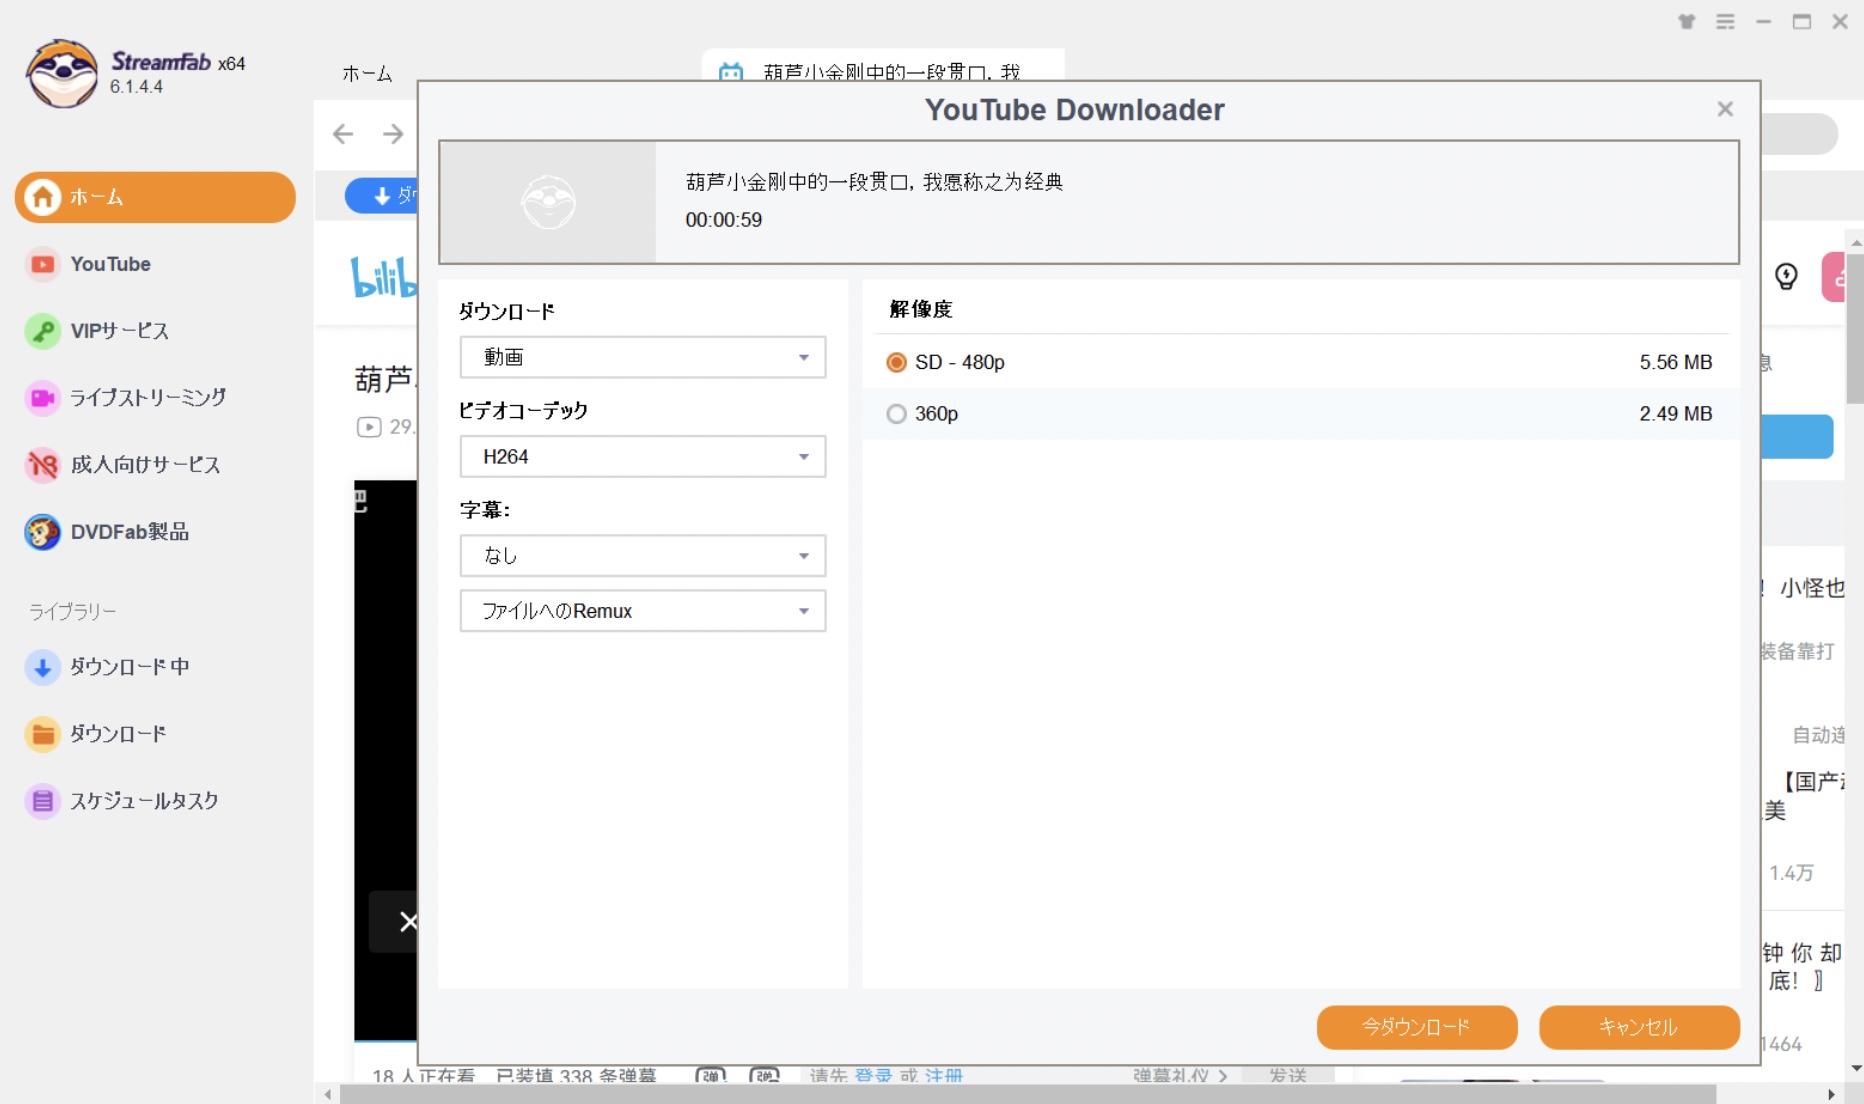Click the bilibili logo

coord(383,277)
